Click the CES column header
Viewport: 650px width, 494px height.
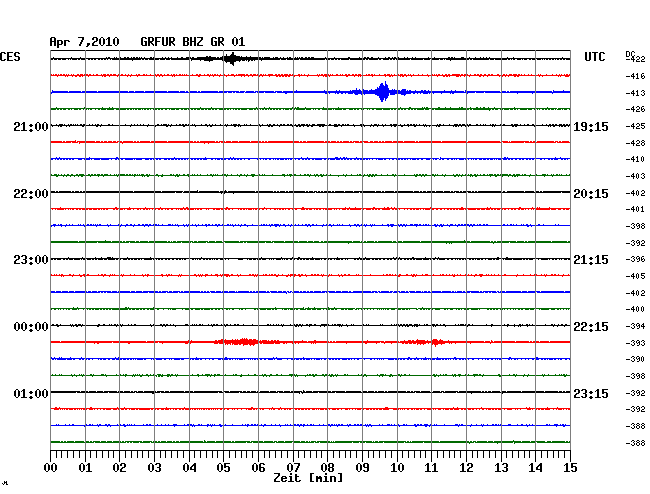click(x=10, y=57)
